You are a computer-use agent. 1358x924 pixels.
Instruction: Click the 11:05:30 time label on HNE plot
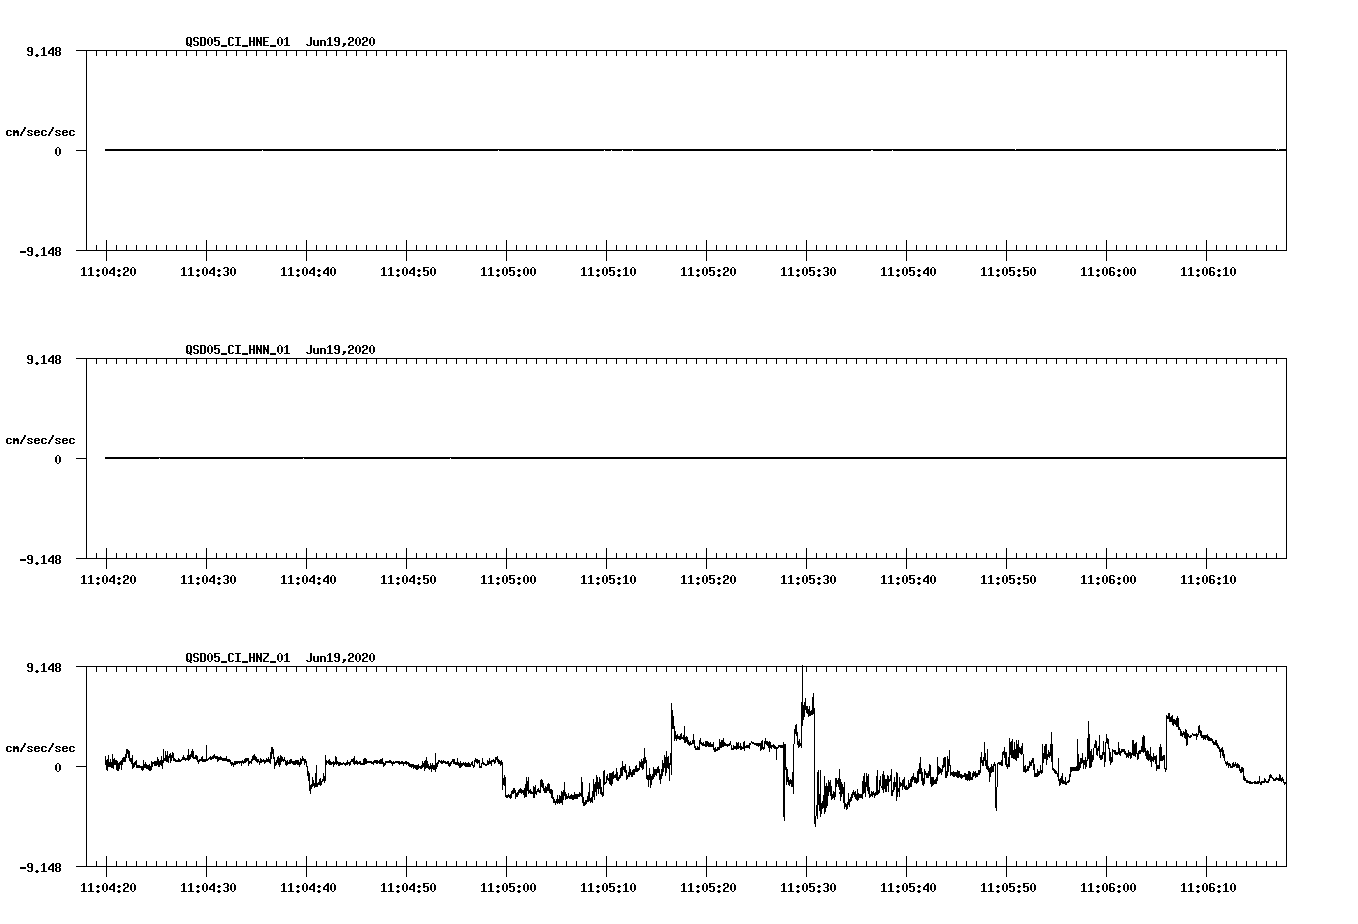click(x=808, y=271)
